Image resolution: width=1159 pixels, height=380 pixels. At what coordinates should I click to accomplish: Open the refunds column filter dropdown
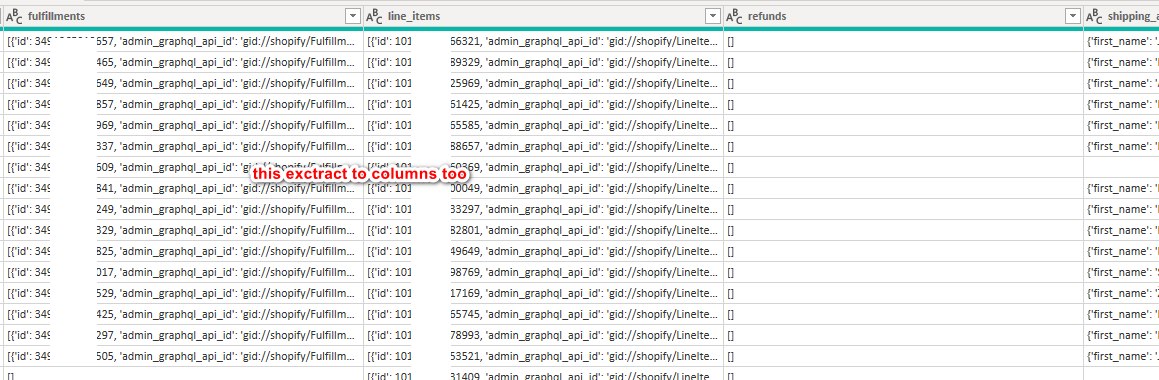1073,16
